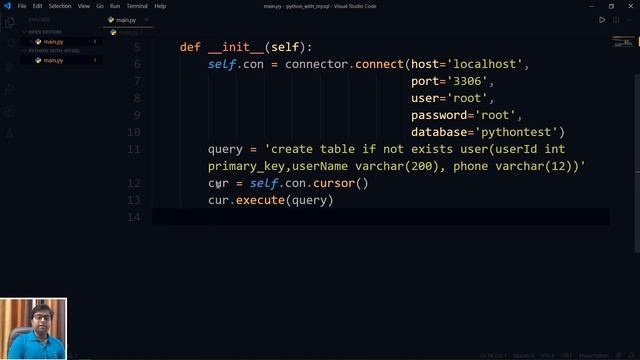The height and width of the screenshot is (360, 640).
Task: Click the language mode status bar item
Action: [x=593, y=356]
